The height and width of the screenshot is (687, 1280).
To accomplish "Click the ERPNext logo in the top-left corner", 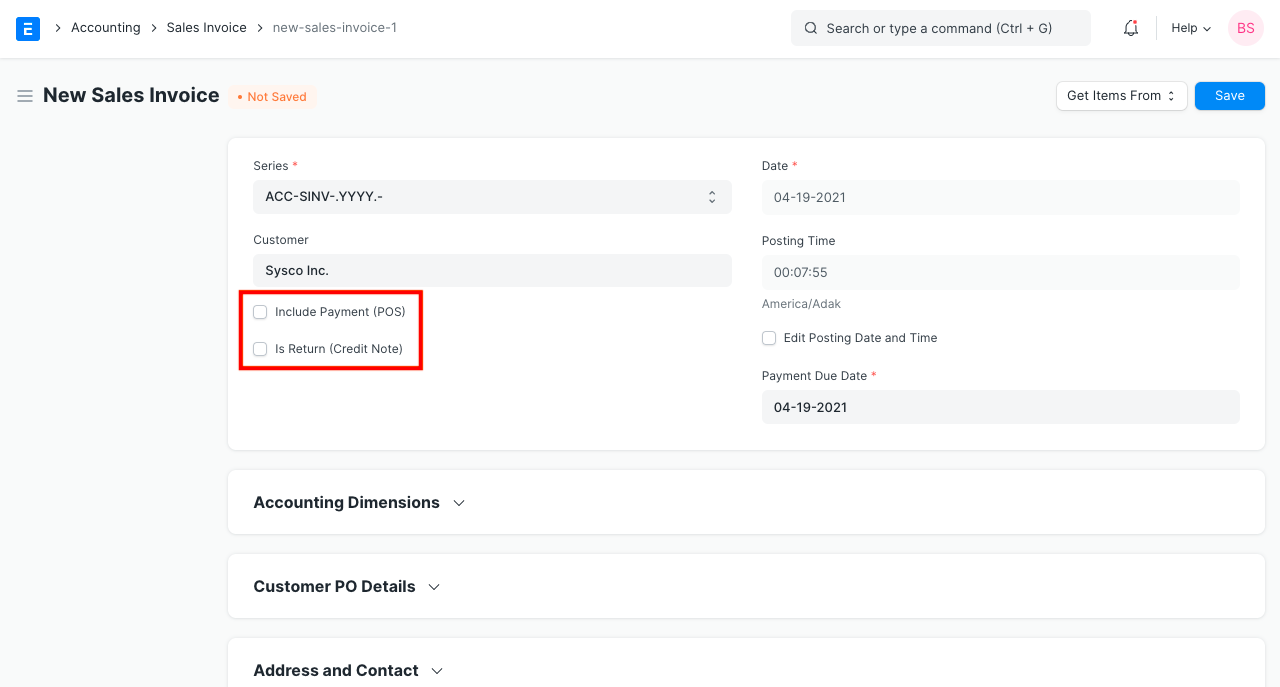I will click(x=27, y=28).
